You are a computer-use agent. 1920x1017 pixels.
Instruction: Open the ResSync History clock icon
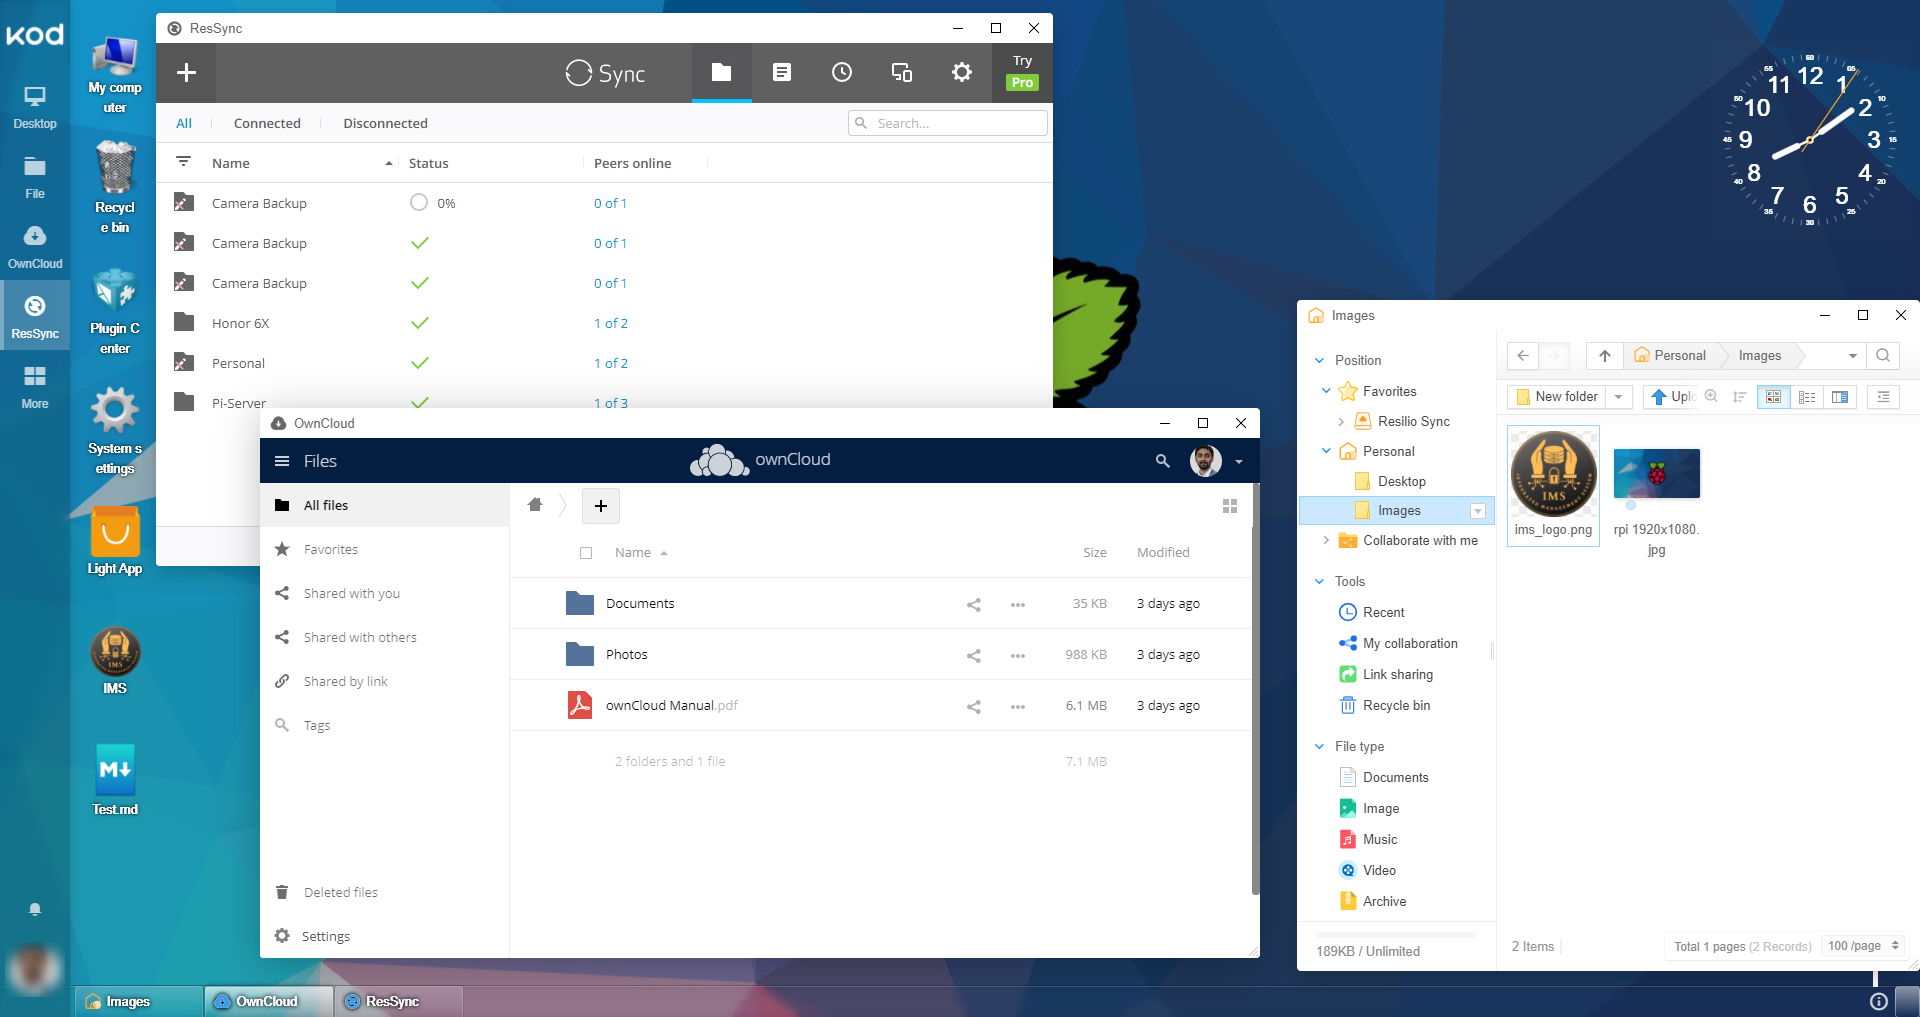pos(842,72)
